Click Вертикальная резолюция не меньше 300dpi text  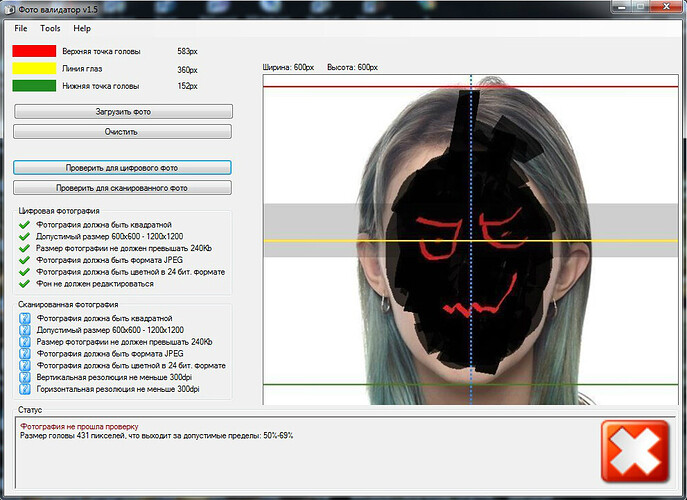[x=114, y=377]
